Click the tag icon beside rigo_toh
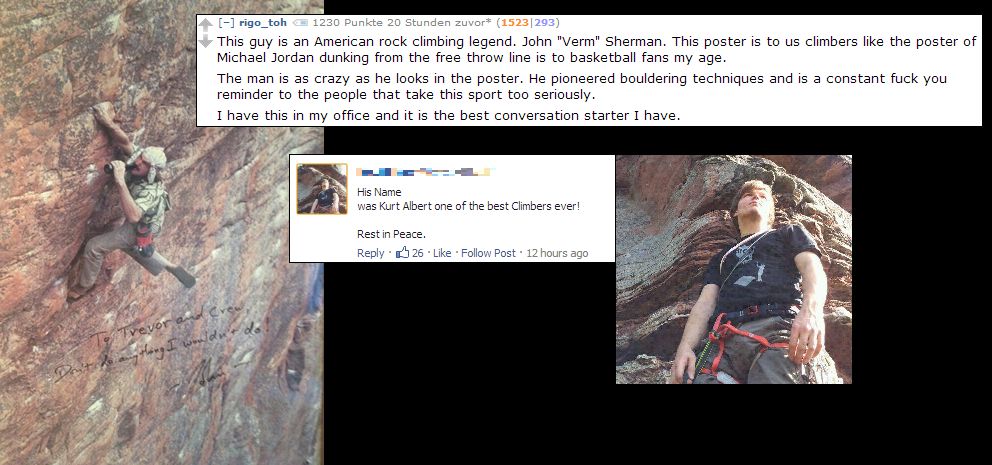Viewport: 992px width, 465px height. click(x=300, y=23)
